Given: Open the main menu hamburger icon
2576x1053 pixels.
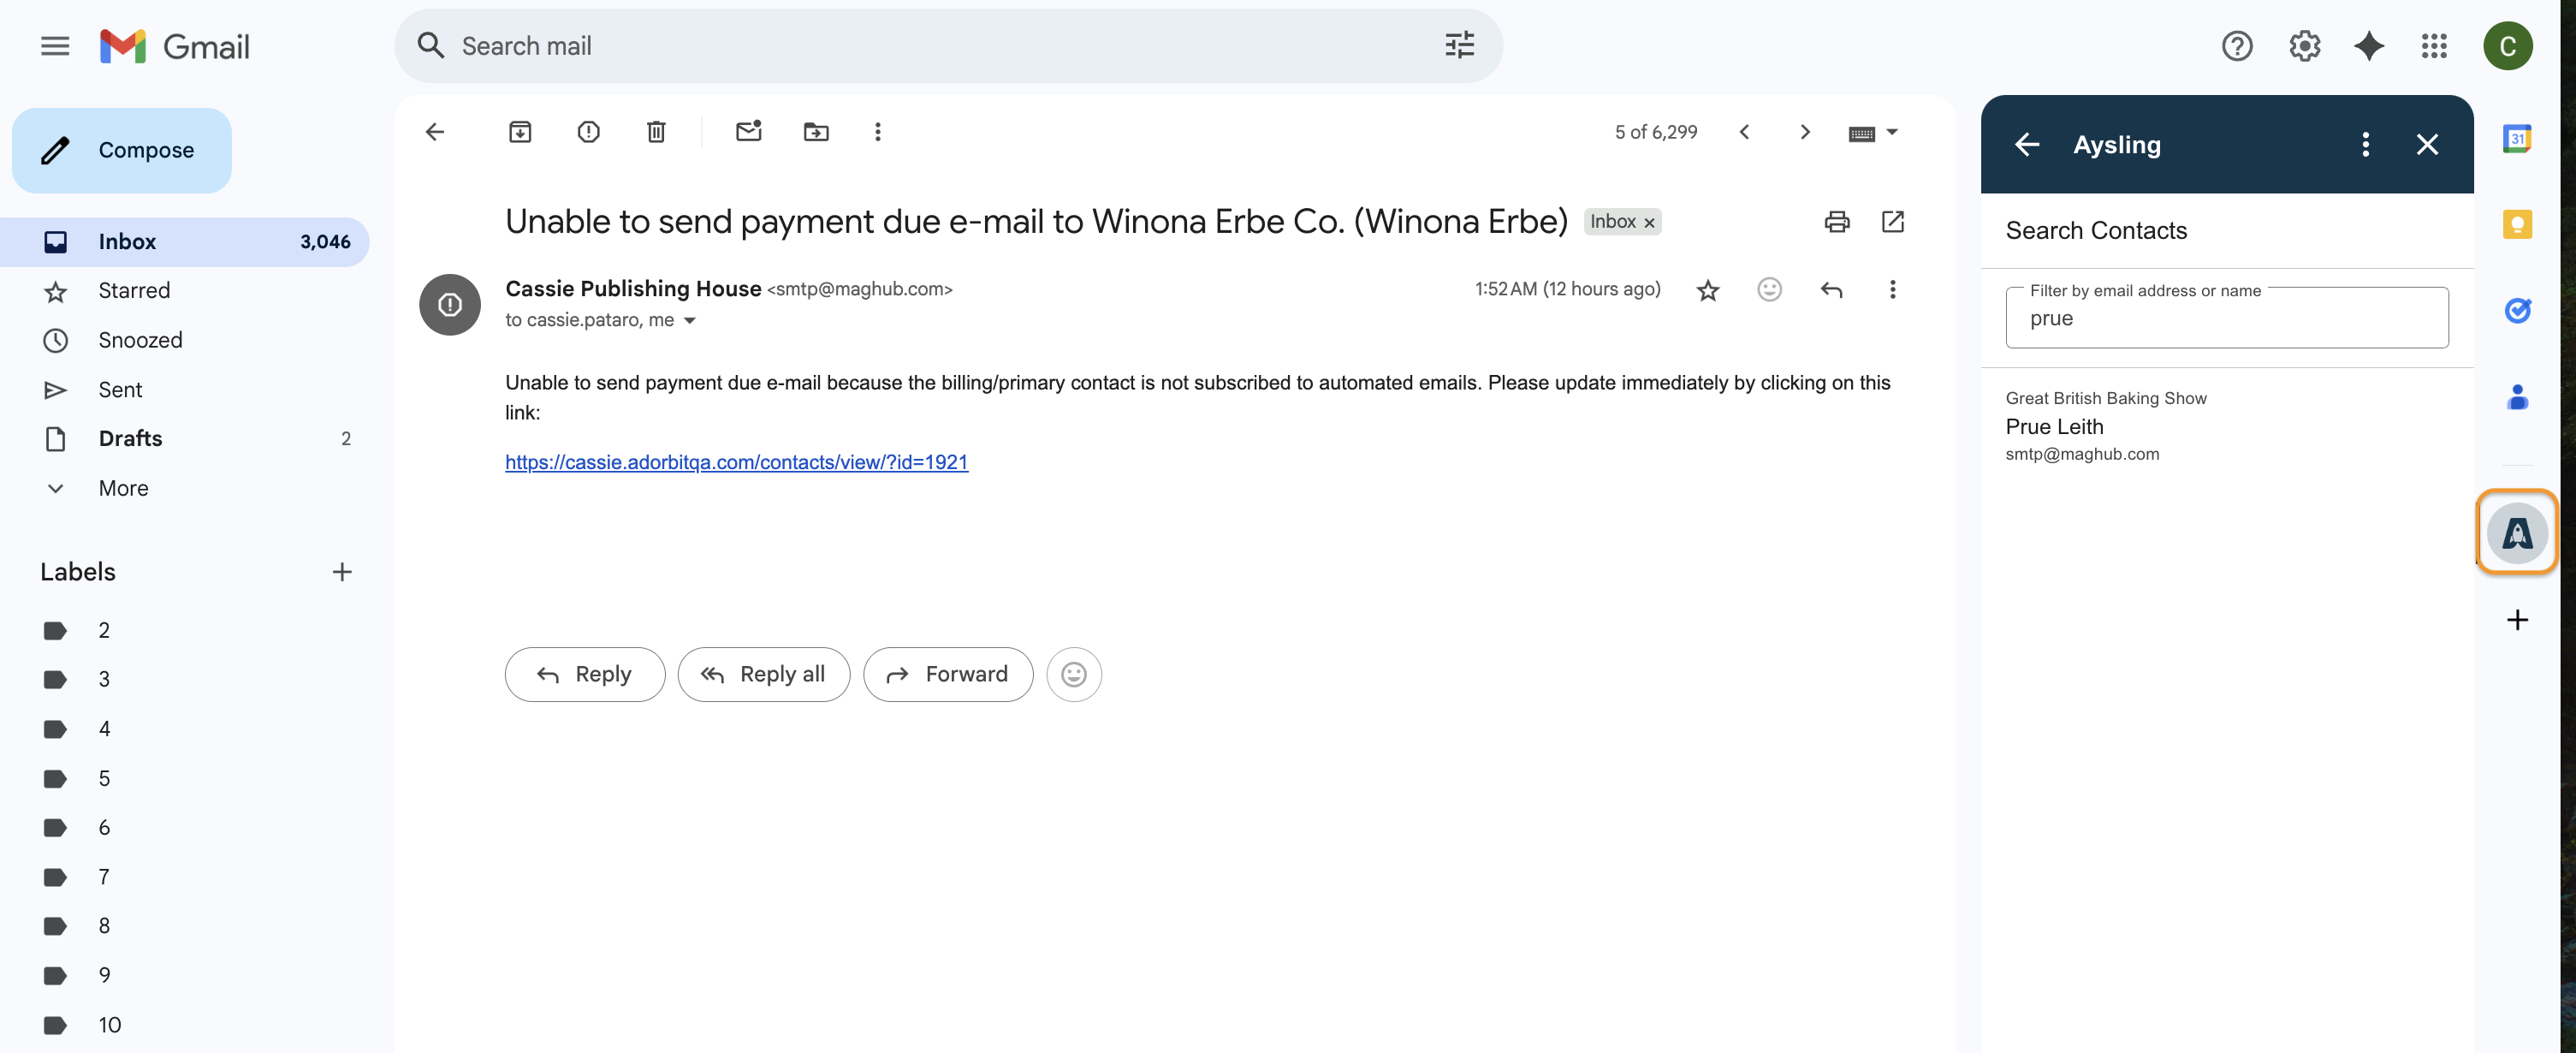Looking at the screenshot, I should (55, 46).
